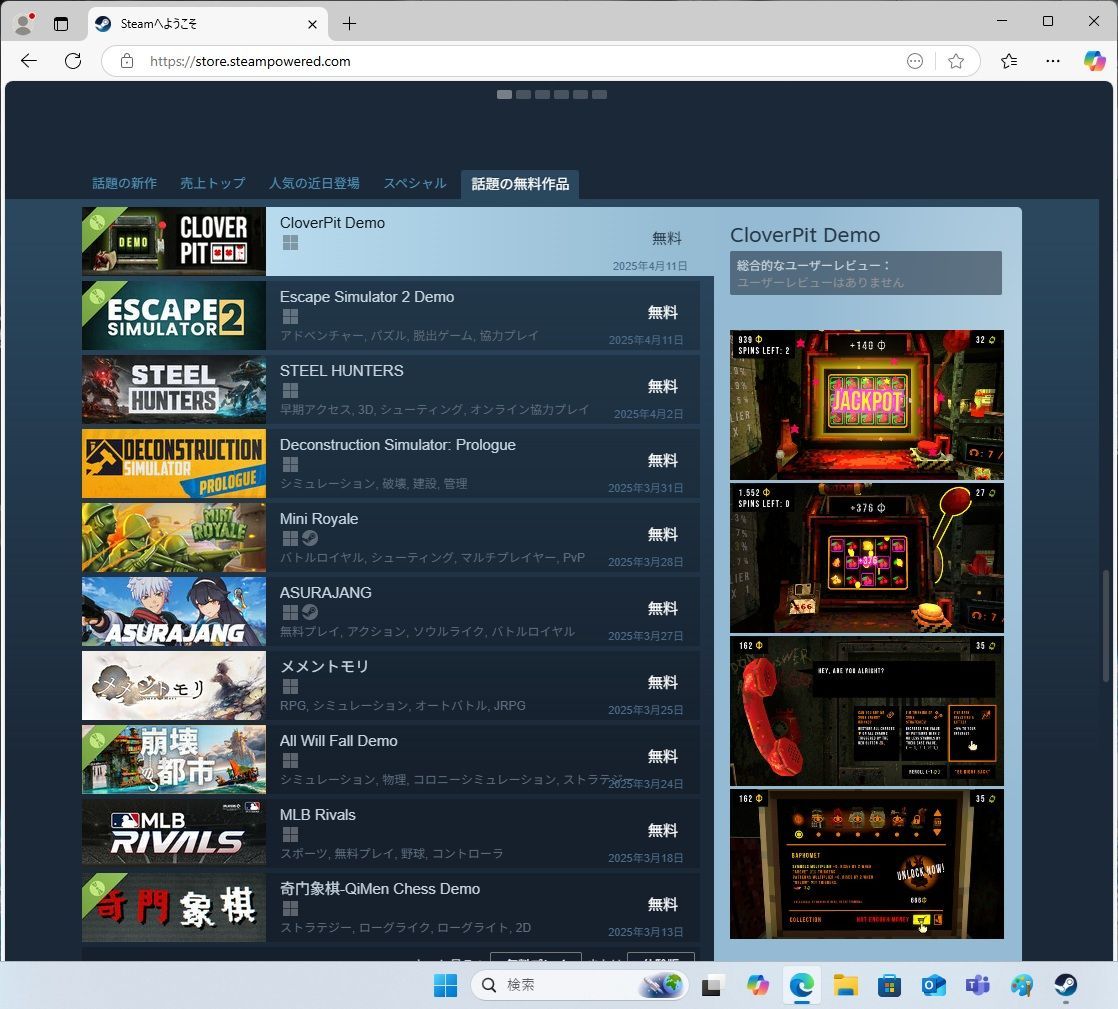The width and height of the screenshot is (1118, 1009).
Task: Select the 話題の無料作品 tab
Action: coord(520,184)
